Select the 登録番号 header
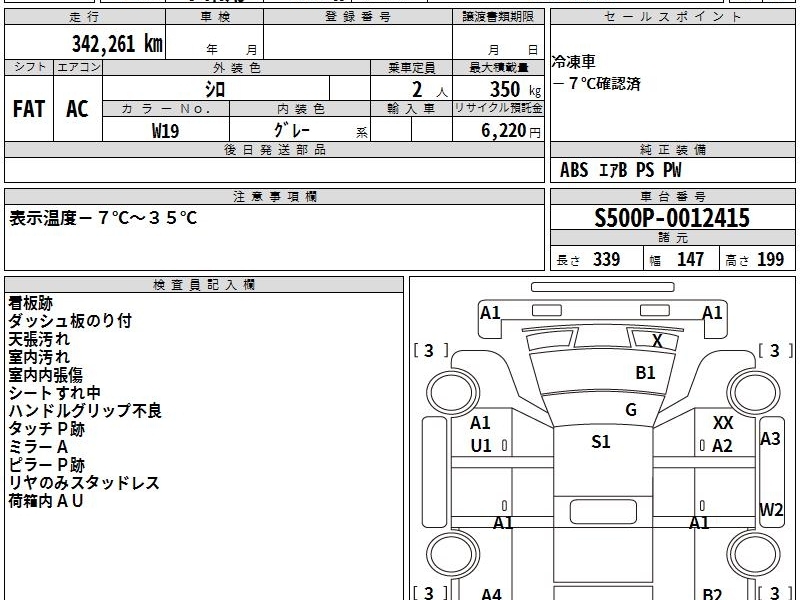The width and height of the screenshot is (800, 600). (x=358, y=17)
